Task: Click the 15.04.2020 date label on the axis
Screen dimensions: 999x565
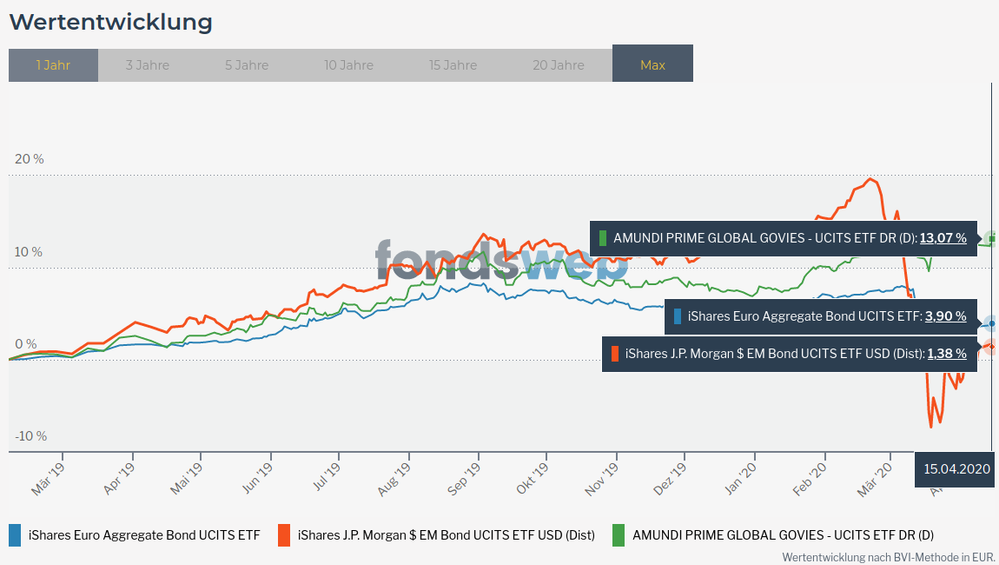Action: [956, 468]
